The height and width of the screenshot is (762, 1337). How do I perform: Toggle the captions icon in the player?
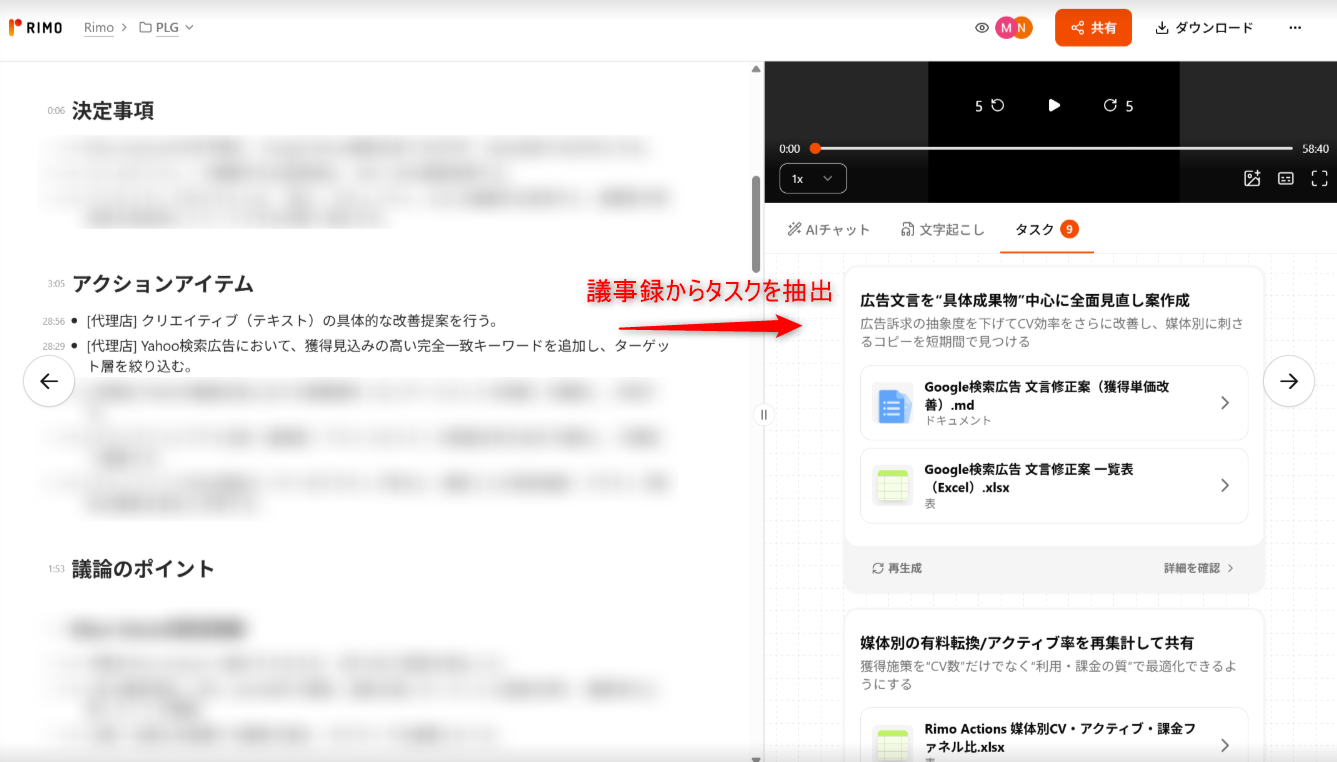1286,178
